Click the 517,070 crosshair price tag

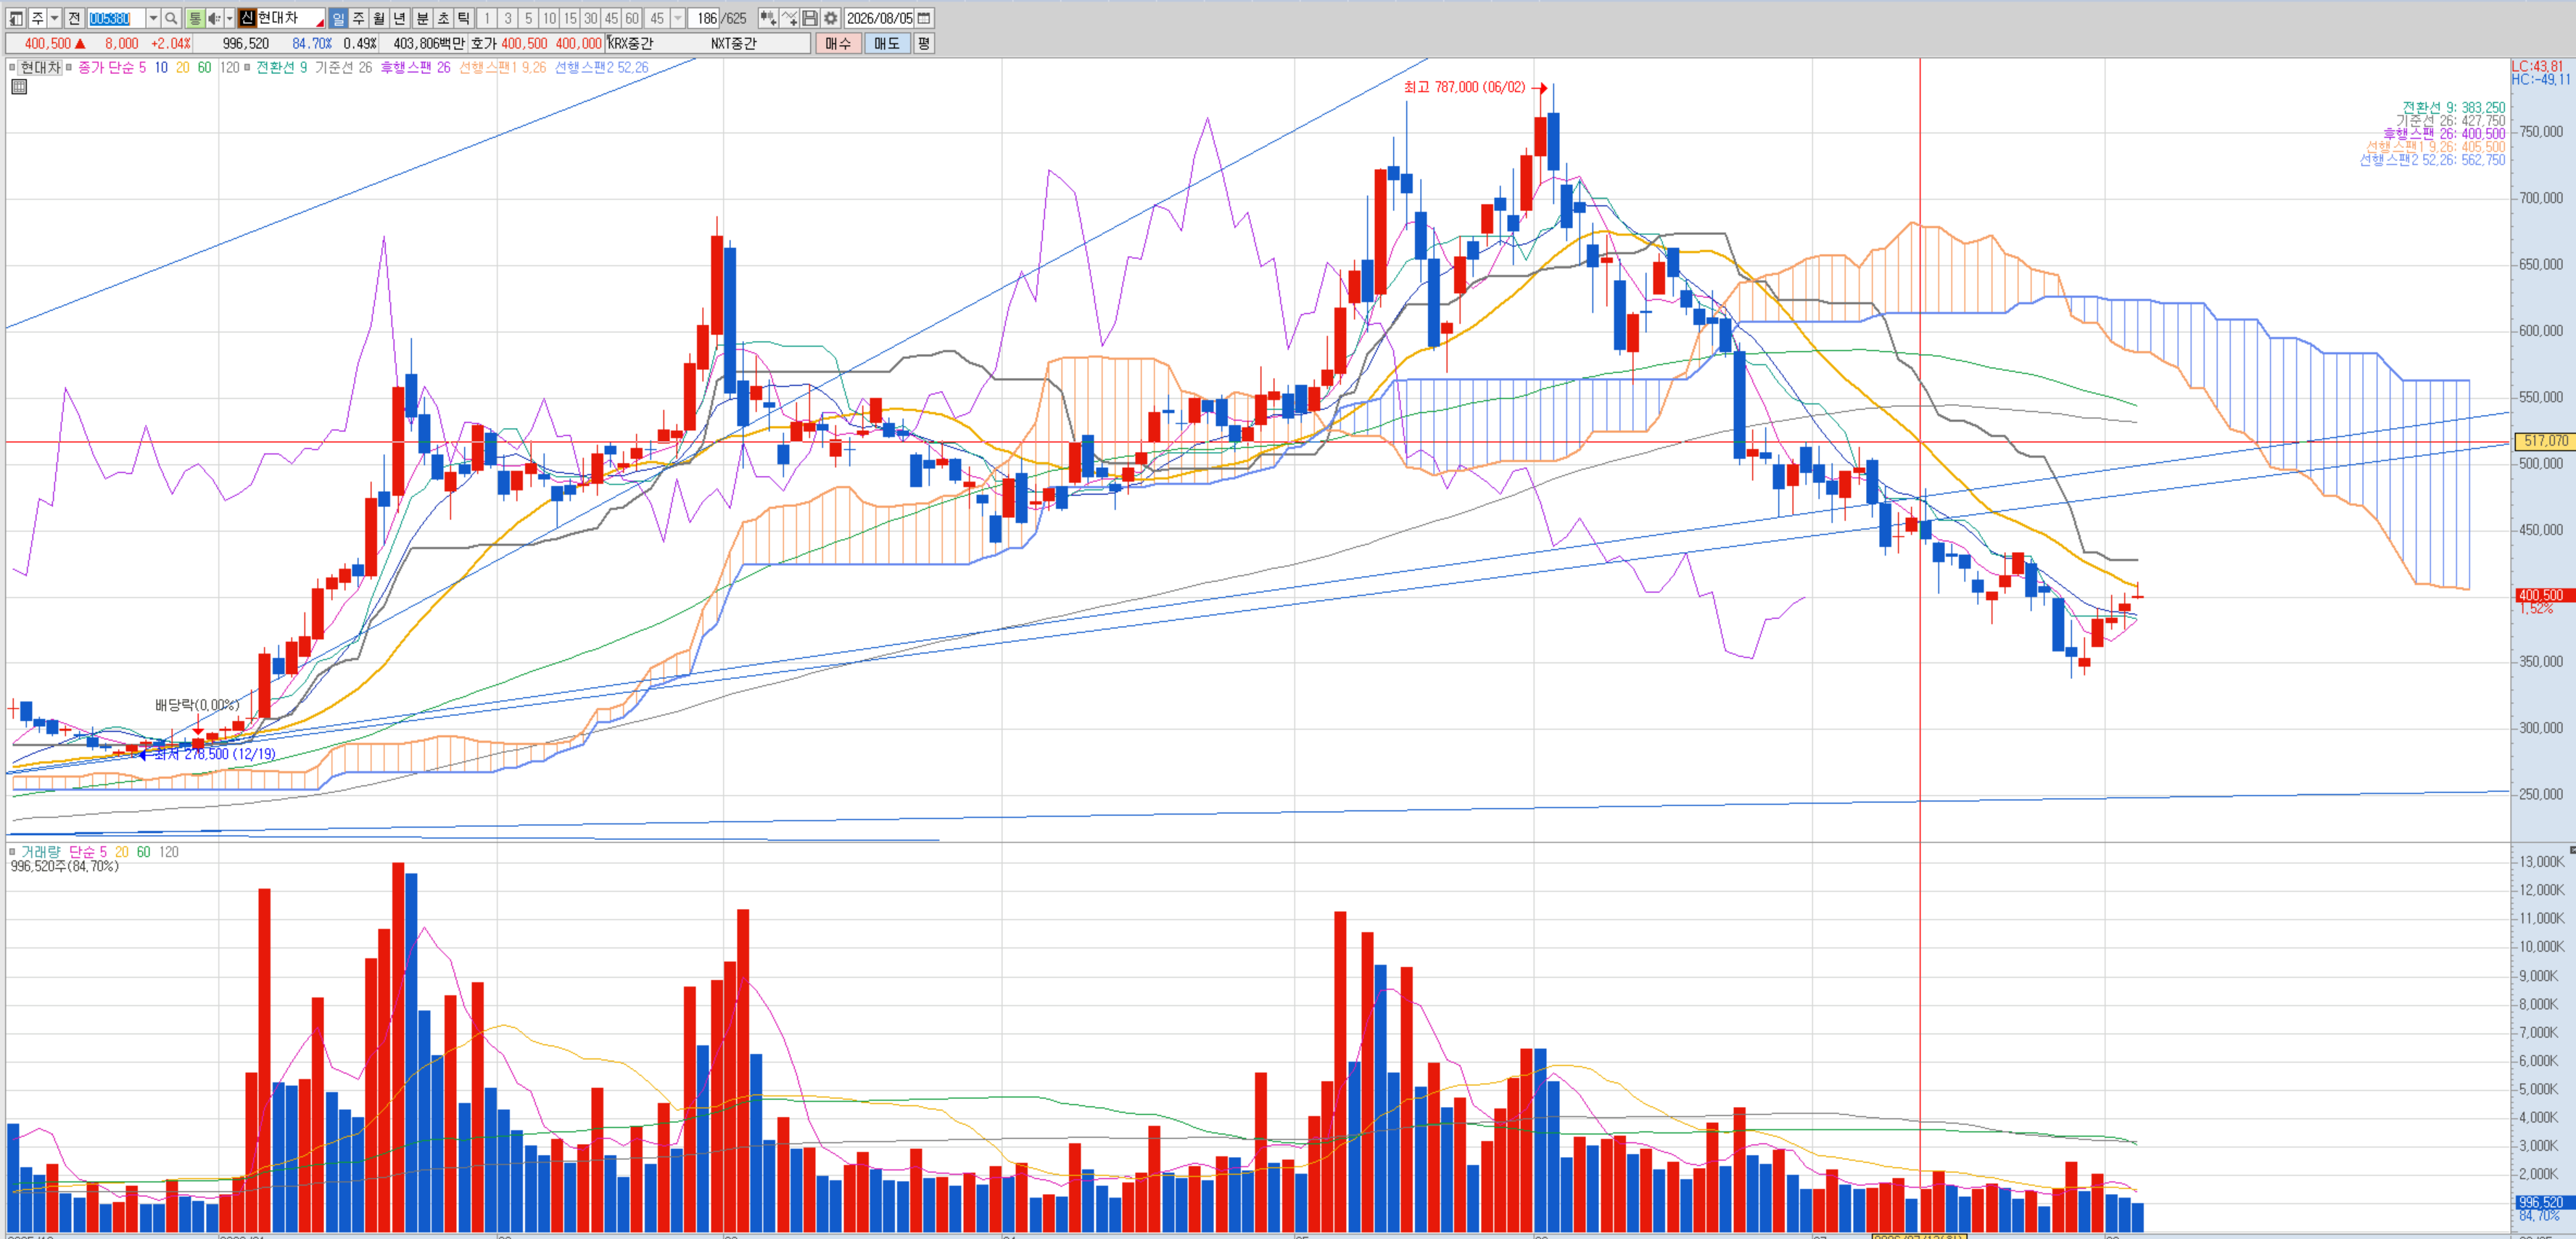point(2545,441)
